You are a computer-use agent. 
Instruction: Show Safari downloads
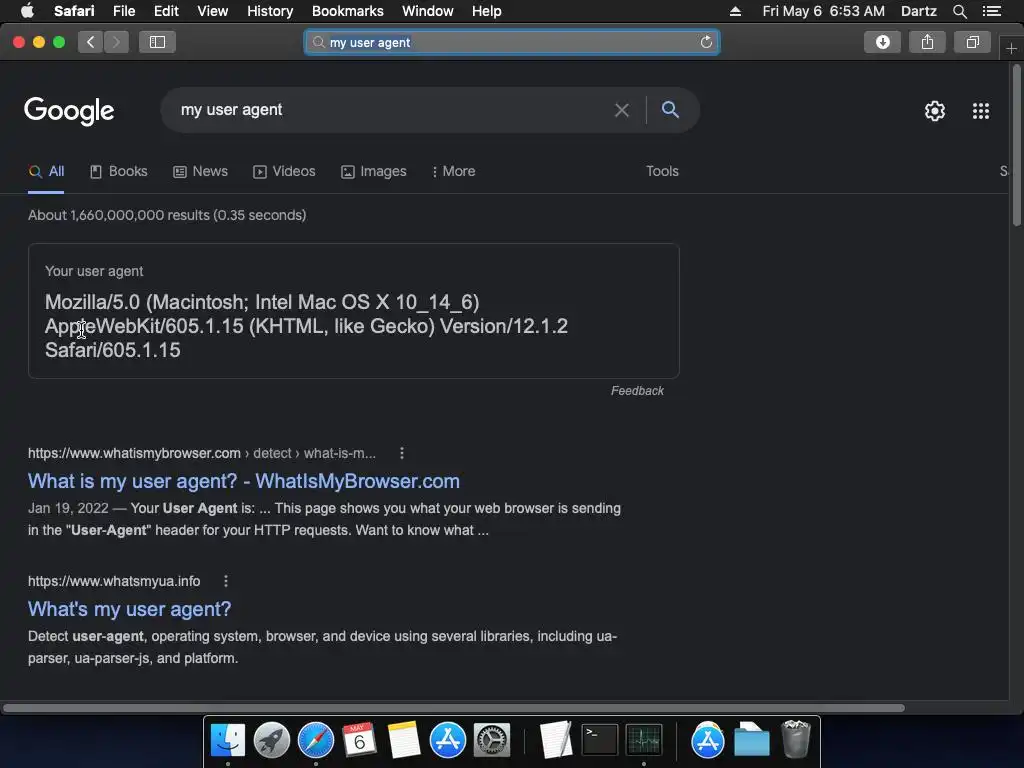882,42
